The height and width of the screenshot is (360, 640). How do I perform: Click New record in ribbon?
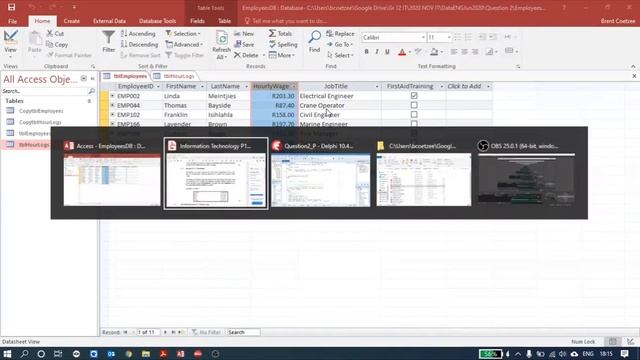244,33
